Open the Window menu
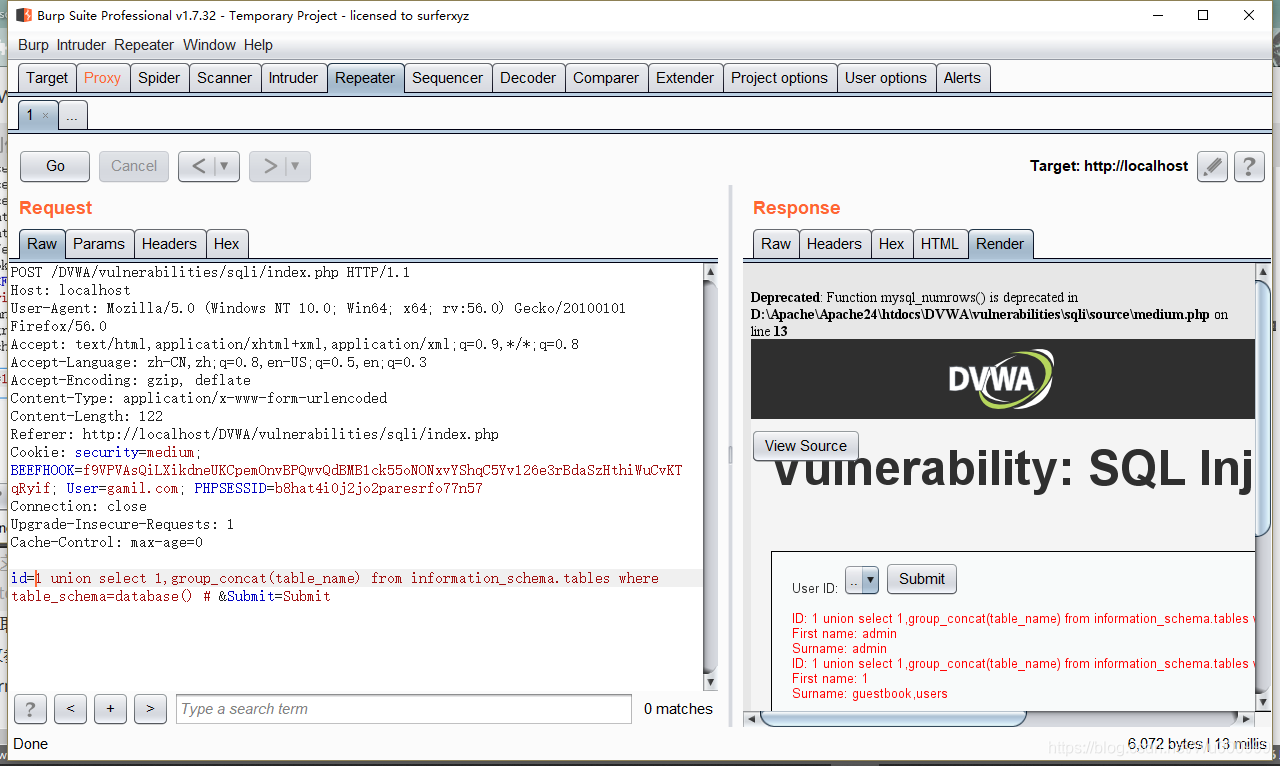This screenshot has height=766, width=1280. coord(209,45)
